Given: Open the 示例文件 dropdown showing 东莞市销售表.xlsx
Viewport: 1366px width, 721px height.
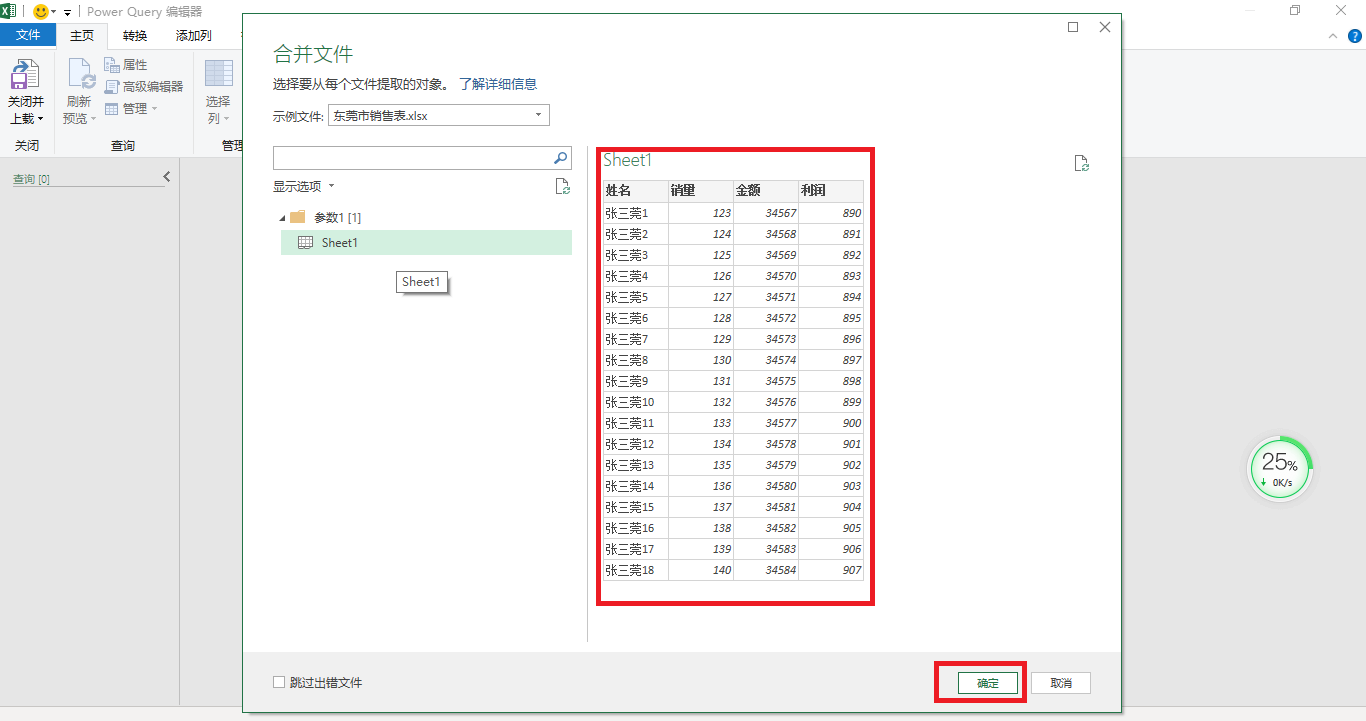Looking at the screenshot, I should (x=538, y=114).
